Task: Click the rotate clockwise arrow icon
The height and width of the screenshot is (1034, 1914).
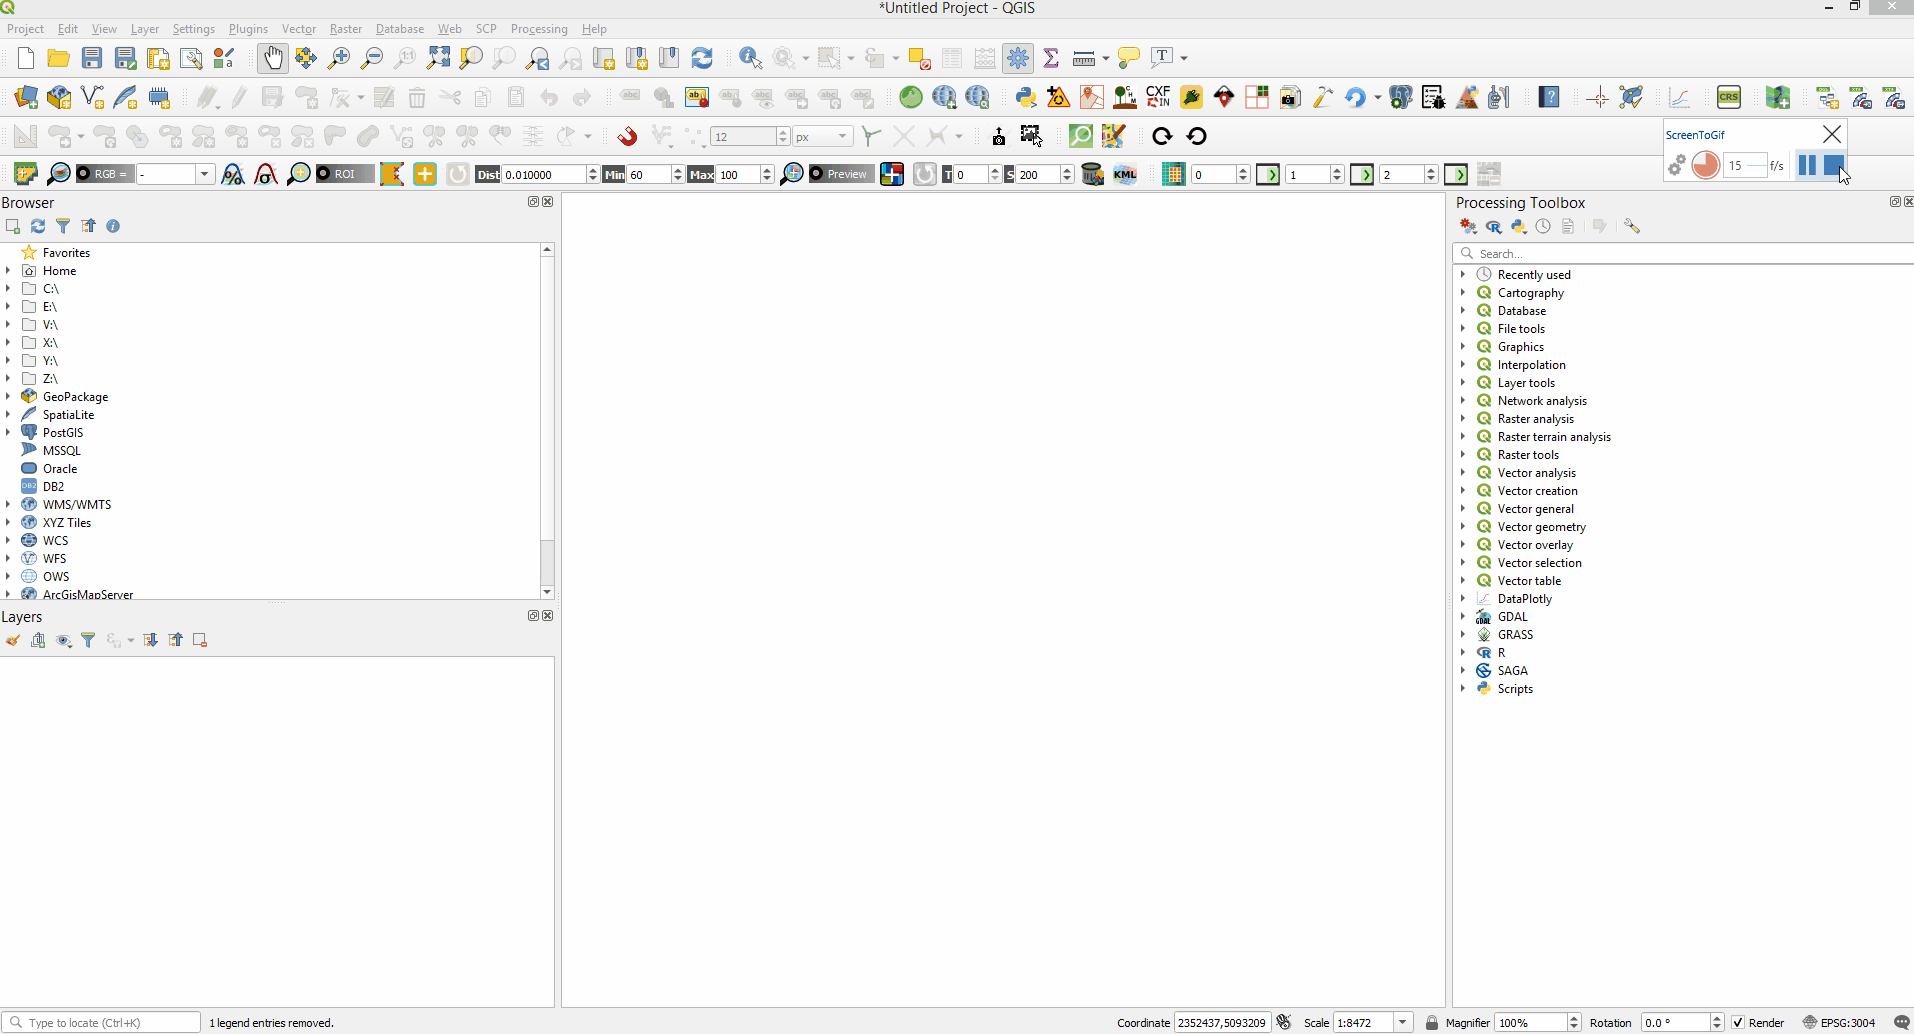Action: coord(1162,136)
